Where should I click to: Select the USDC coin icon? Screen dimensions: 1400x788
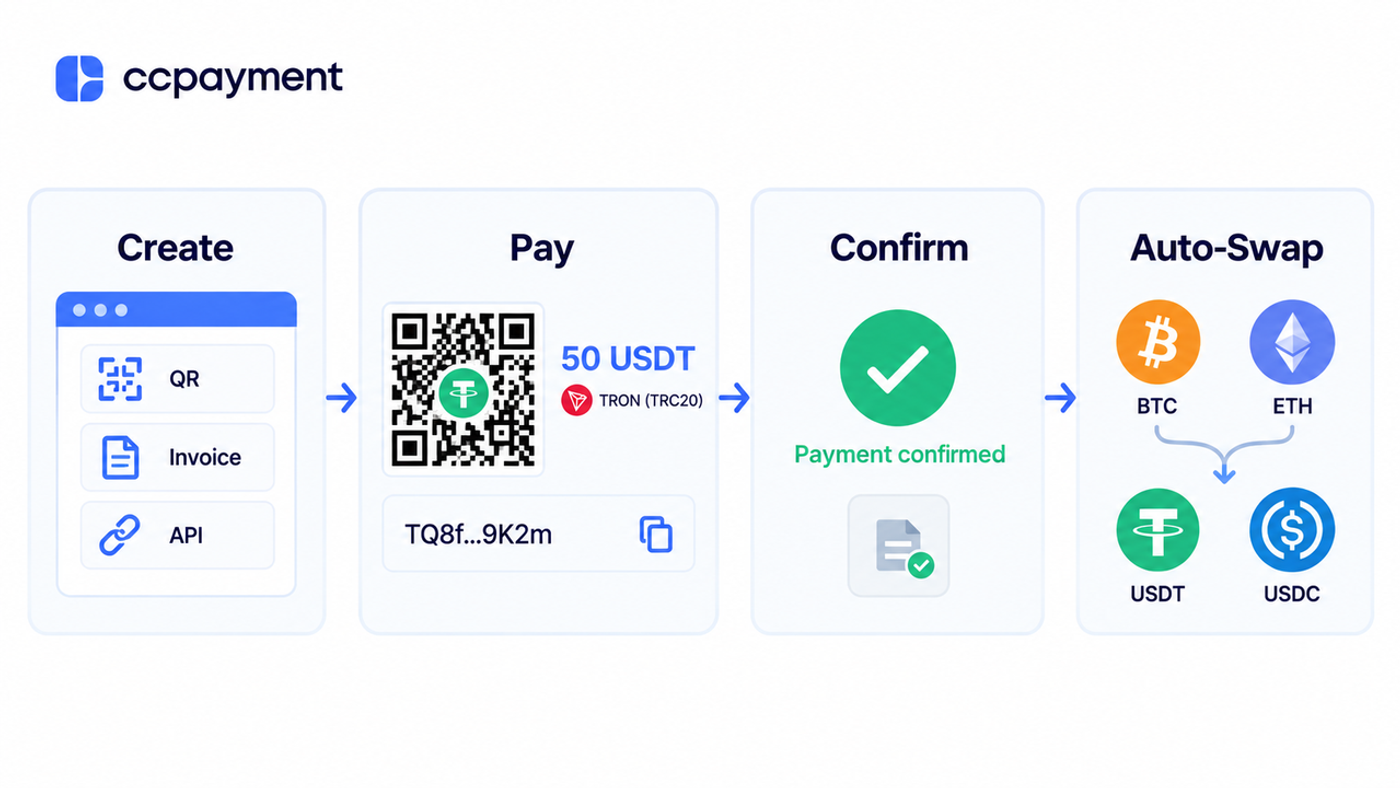[1292, 529]
